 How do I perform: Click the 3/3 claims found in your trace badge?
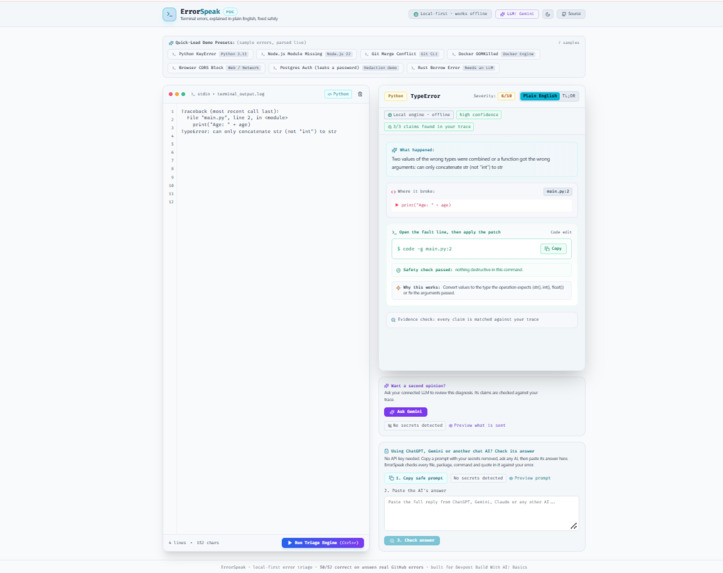(x=429, y=126)
